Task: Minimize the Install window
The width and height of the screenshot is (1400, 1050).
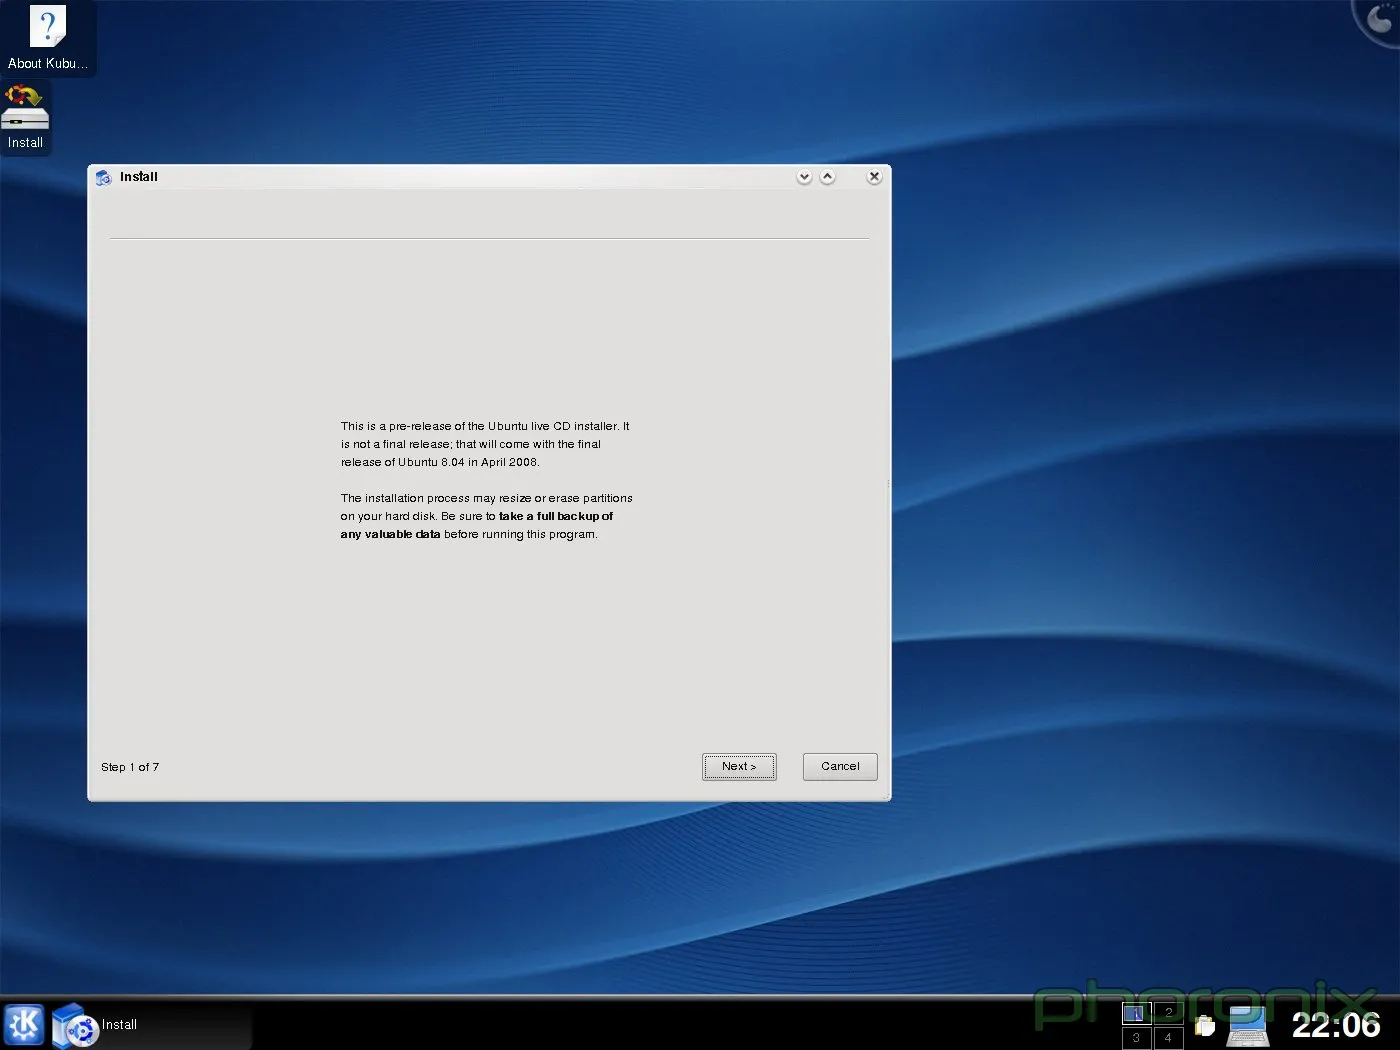Action: (804, 177)
